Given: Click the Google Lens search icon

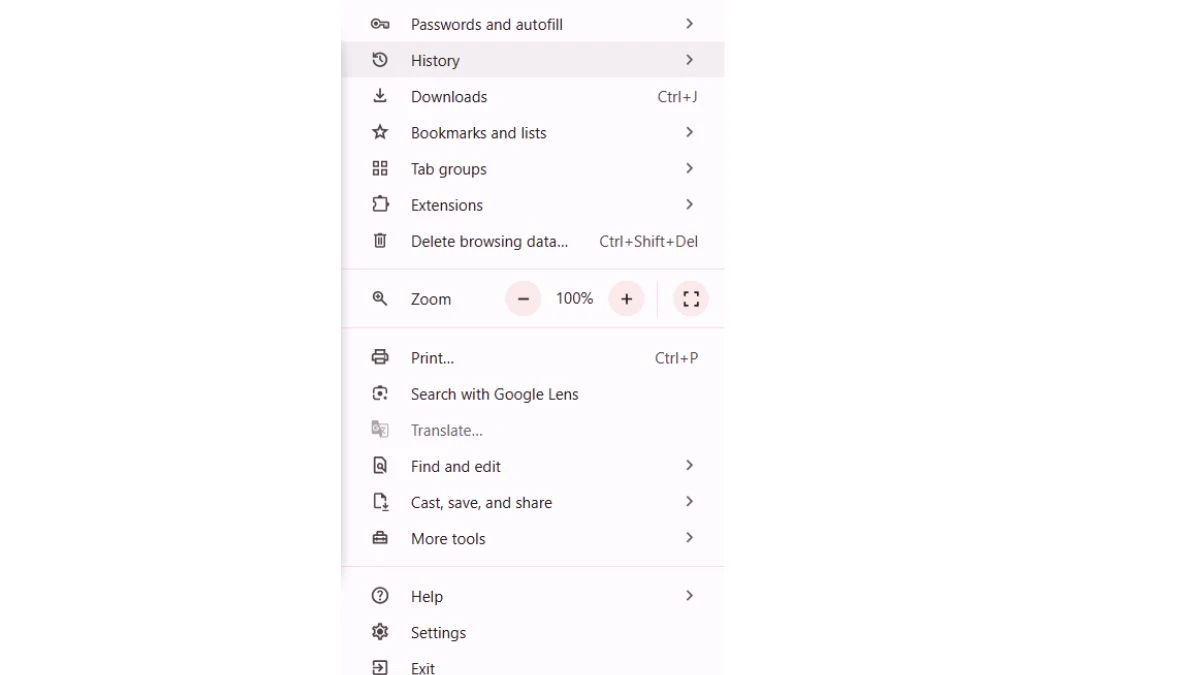Looking at the screenshot, I should (x=380, y=394).
